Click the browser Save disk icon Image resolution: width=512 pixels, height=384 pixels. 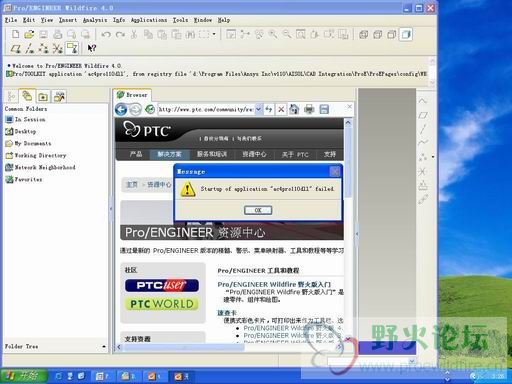[x=324, y=109]
